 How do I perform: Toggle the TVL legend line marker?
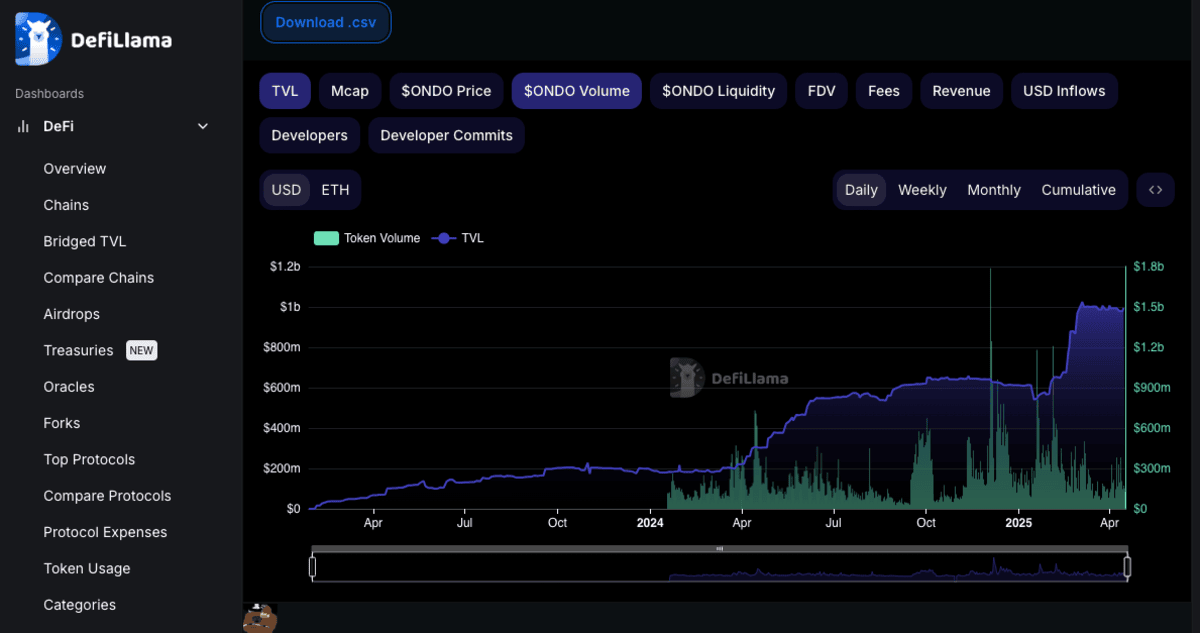[x=443, y=238]
